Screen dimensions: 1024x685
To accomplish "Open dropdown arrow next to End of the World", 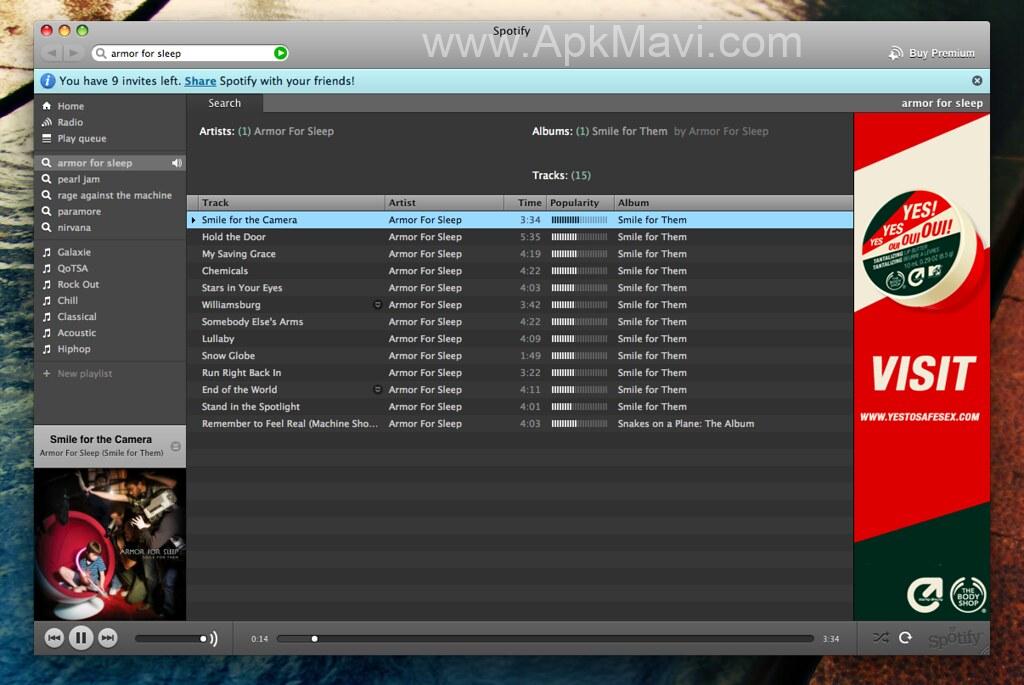I will pyautogui.click(x=377, y=390).
